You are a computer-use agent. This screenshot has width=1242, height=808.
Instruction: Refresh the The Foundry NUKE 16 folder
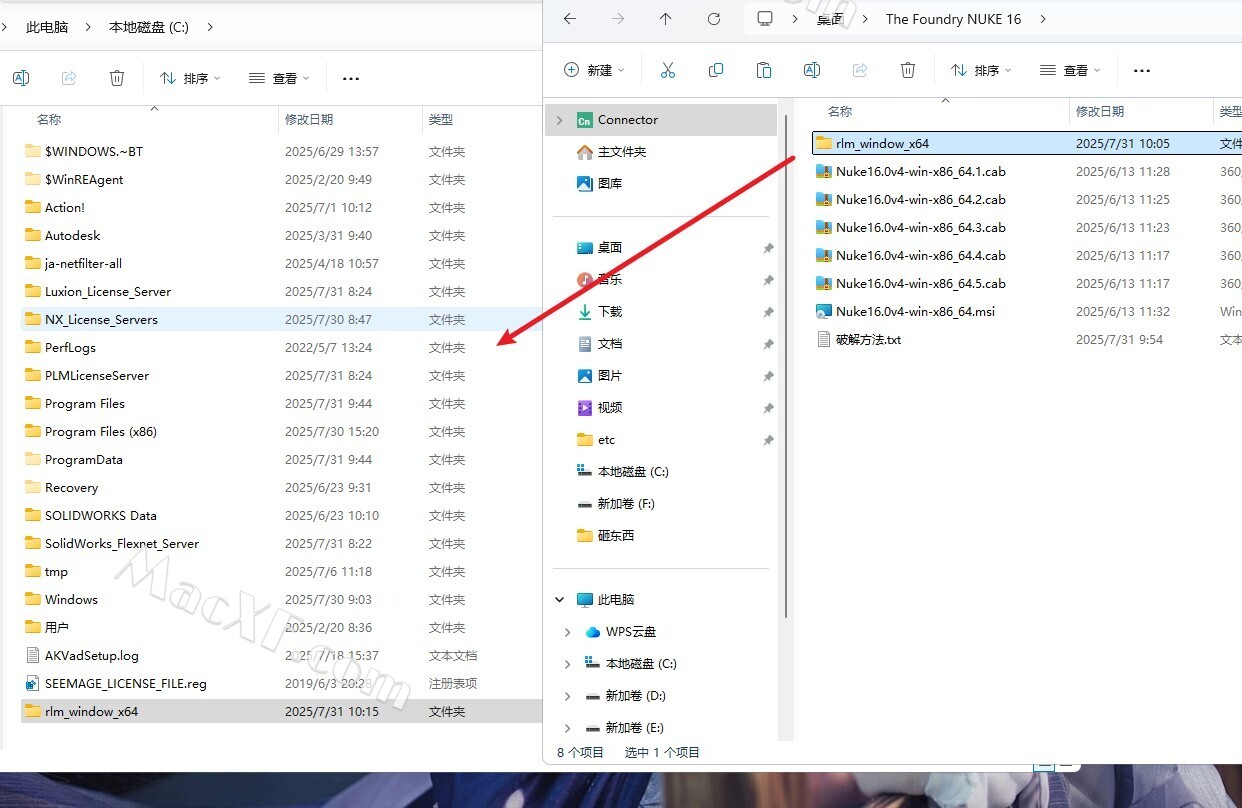point(714,19)
